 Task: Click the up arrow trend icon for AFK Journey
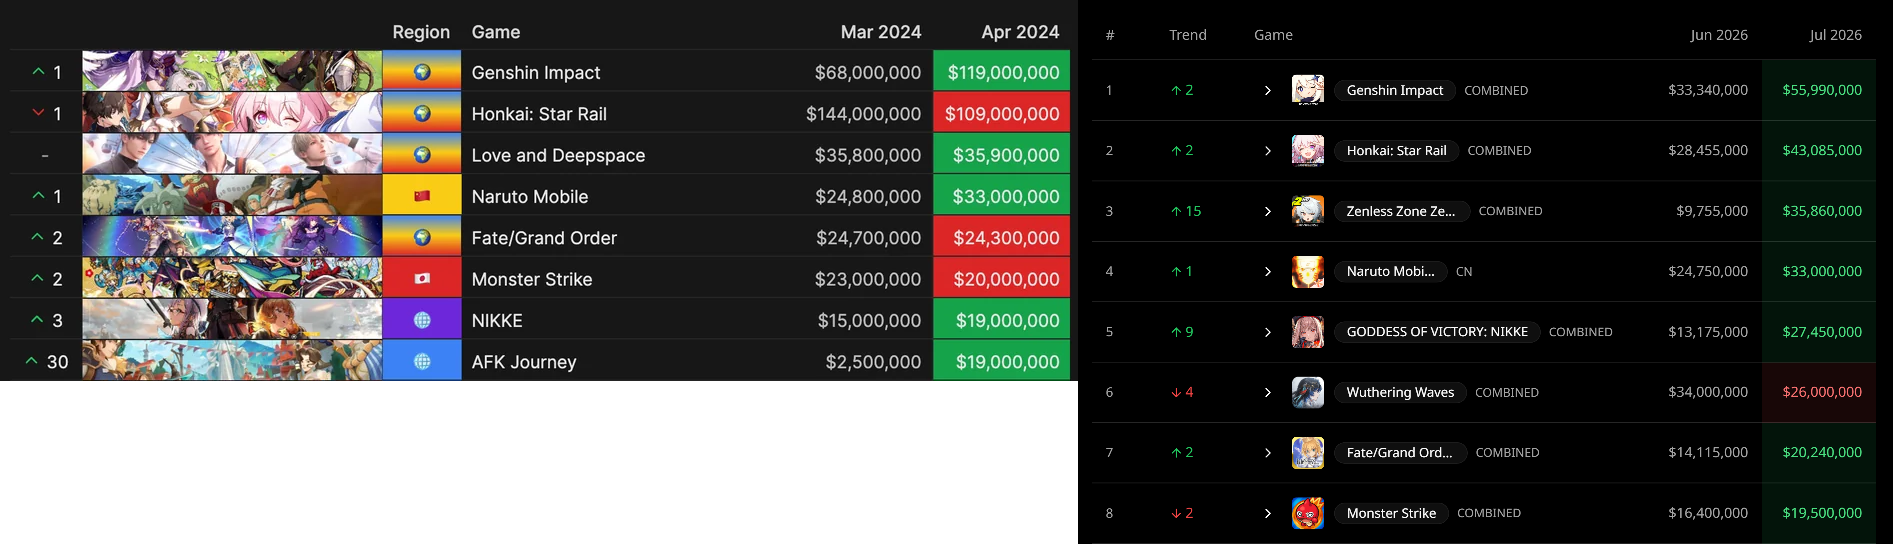click(31, 361)
